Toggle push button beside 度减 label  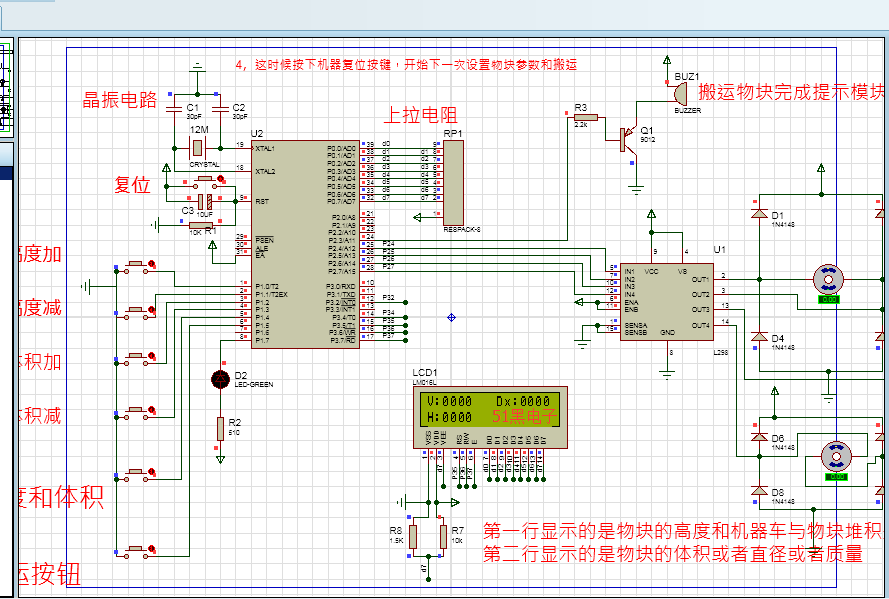pyautogui.click(x=137, y=312)
